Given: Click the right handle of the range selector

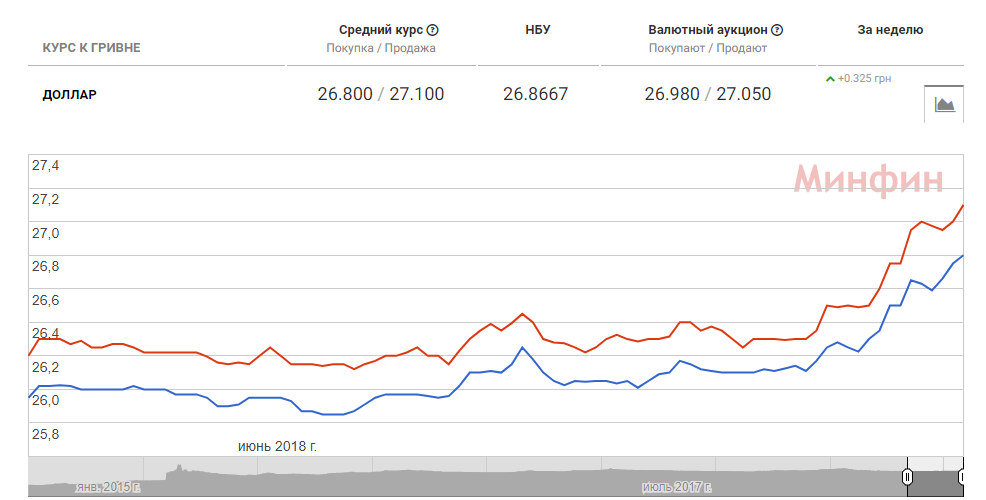Looking at the screenshot, I should coord(962,477).
